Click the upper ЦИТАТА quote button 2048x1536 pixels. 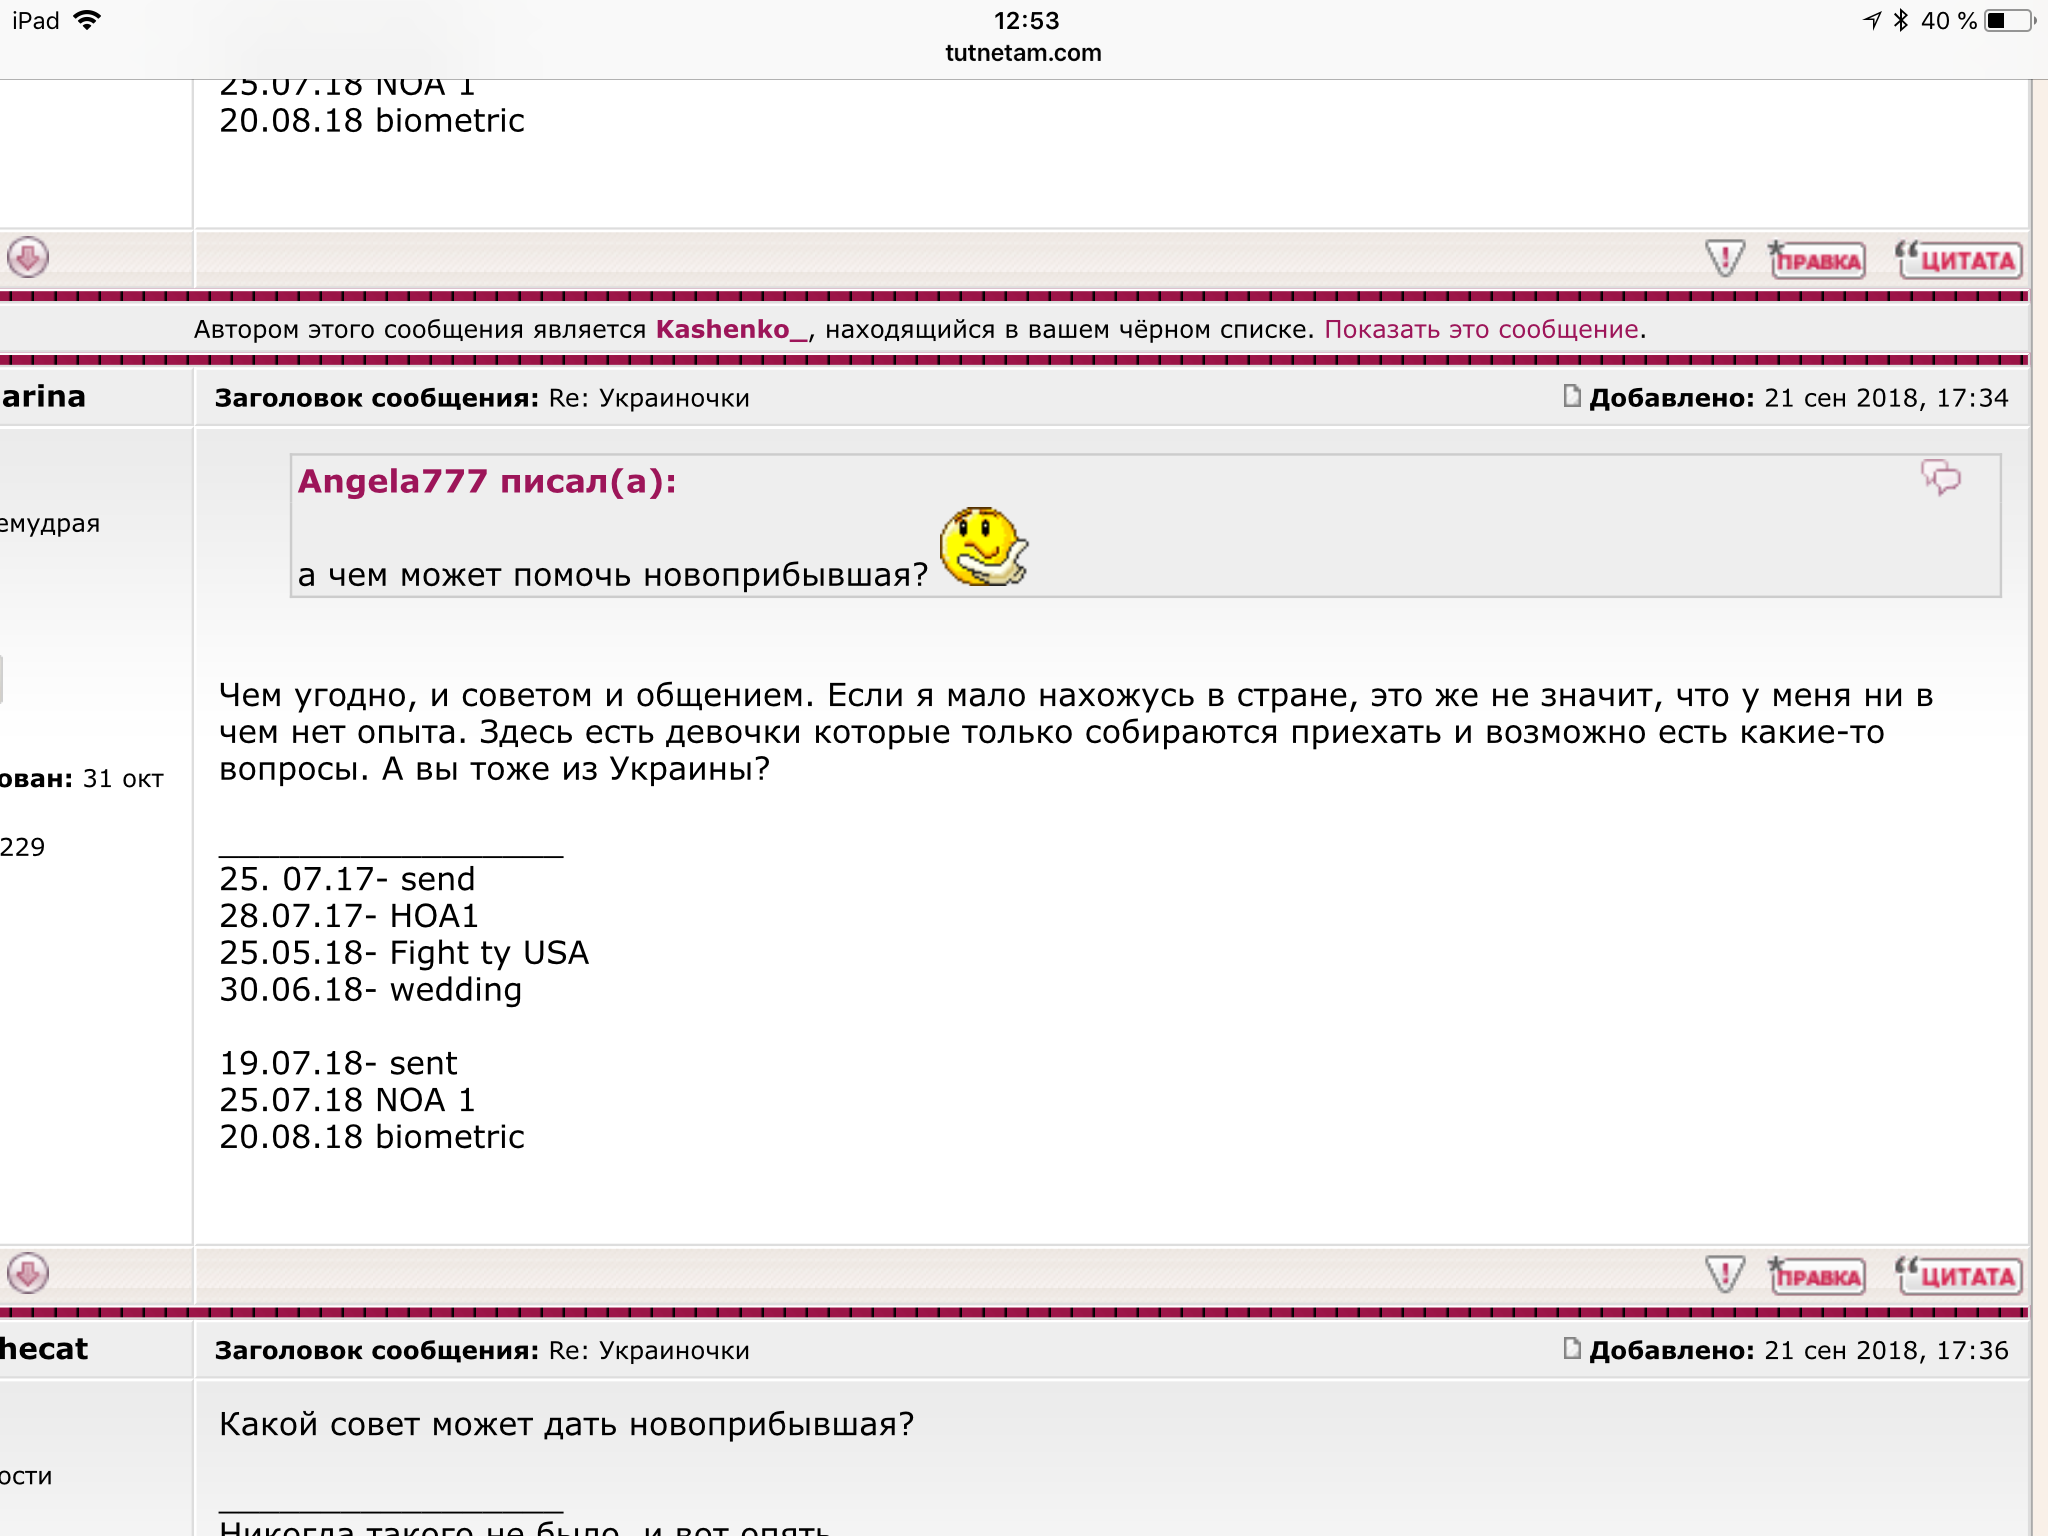(1960, 260)
